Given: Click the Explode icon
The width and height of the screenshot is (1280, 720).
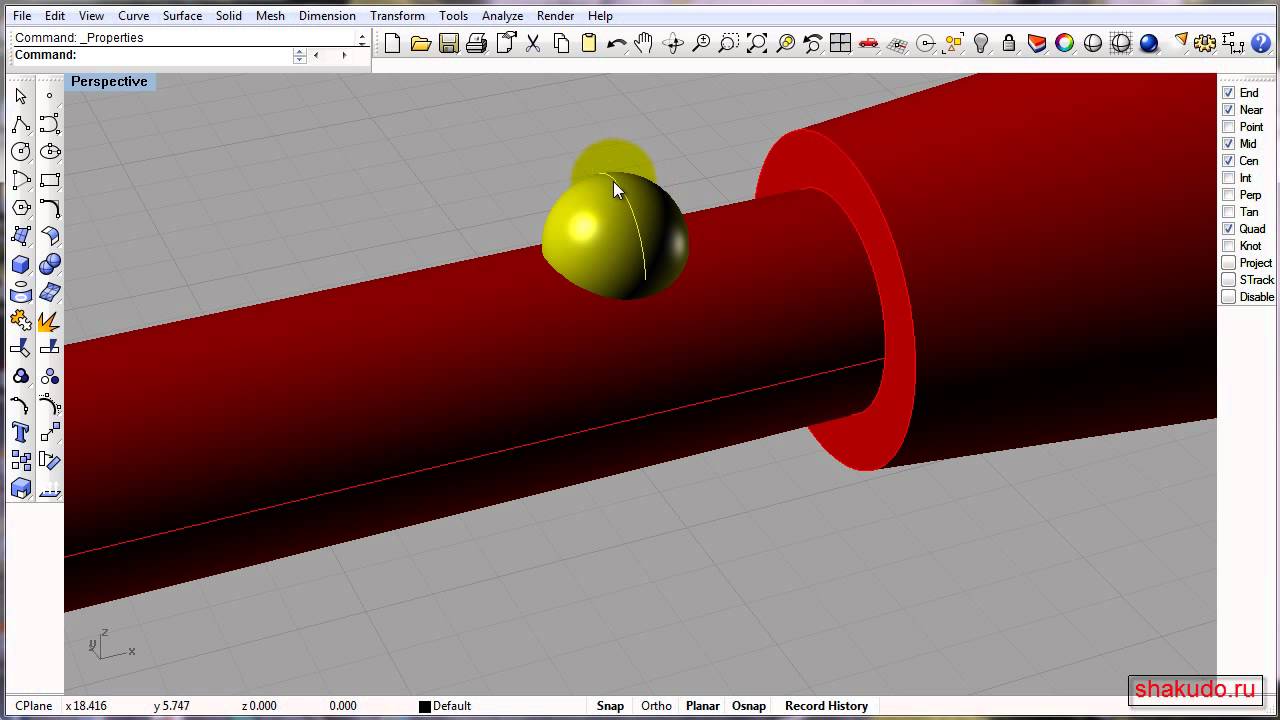Looking at the screenshot, I should pyautogui.click(x=50, y=320).
